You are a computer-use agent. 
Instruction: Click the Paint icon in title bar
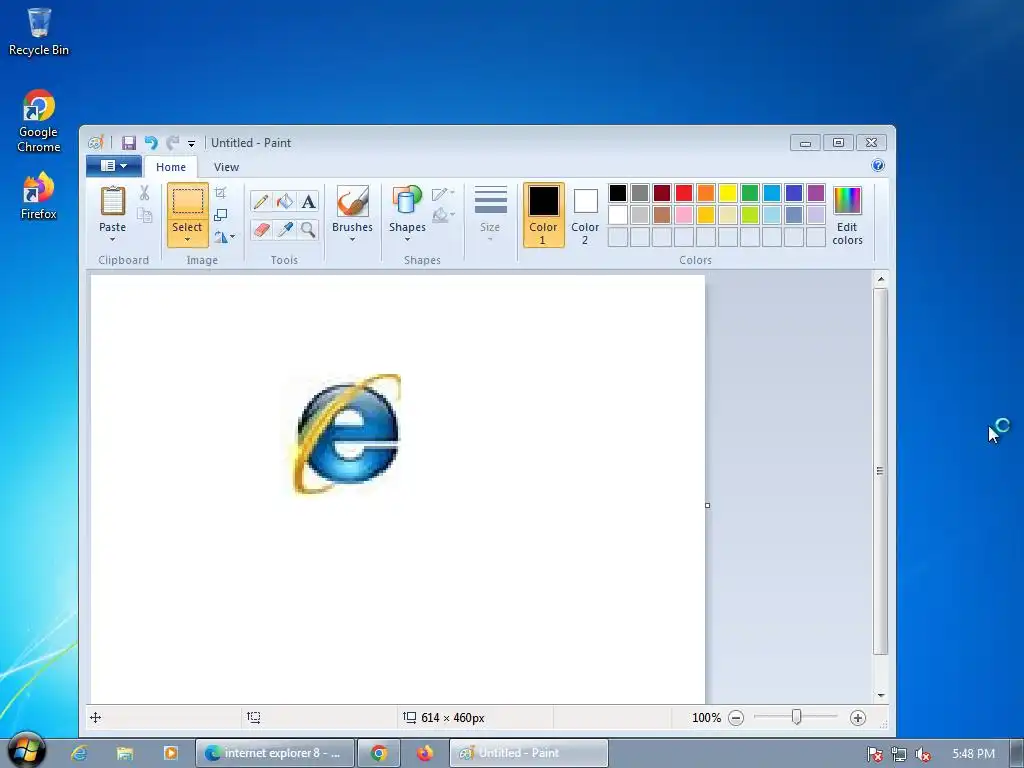(96, 143)
